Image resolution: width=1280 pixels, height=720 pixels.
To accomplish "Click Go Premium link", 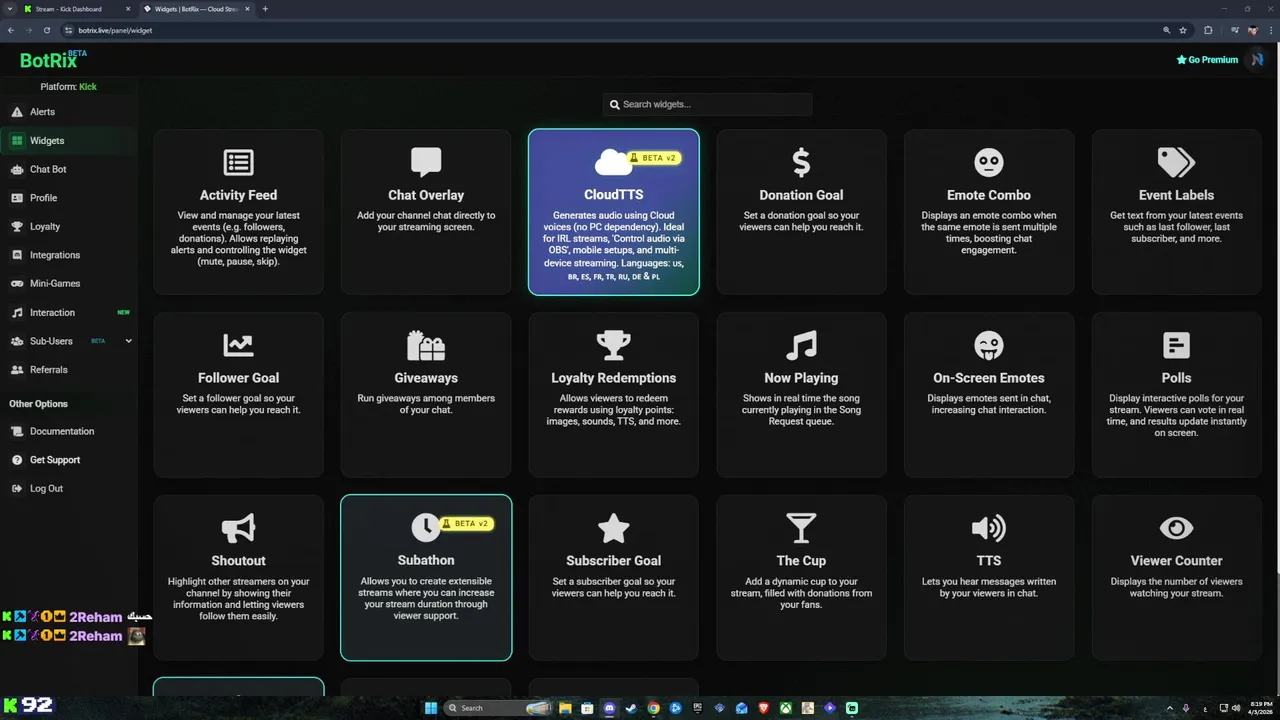I will pos(1207,60).
